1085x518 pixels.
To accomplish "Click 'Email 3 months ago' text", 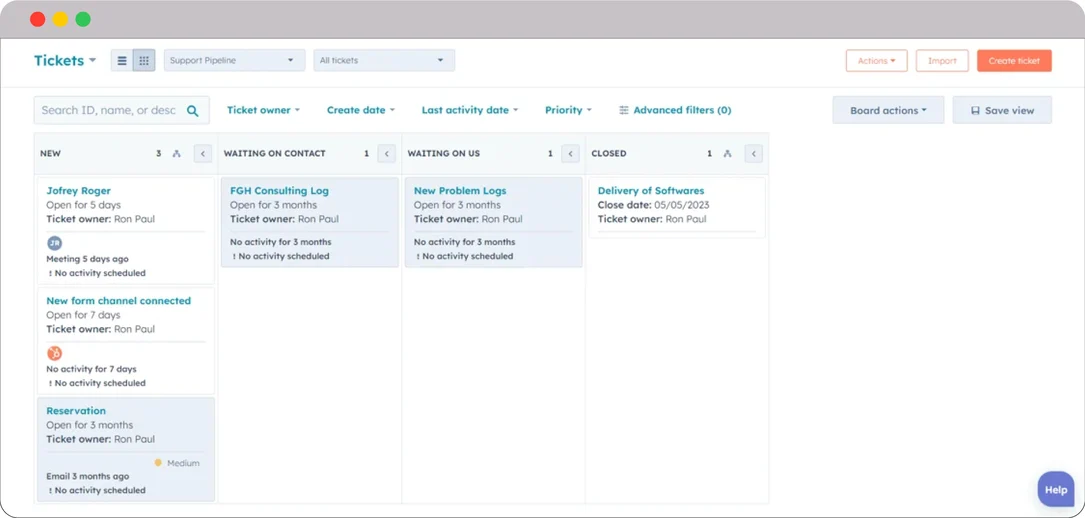I will click(x=87, y=477).
